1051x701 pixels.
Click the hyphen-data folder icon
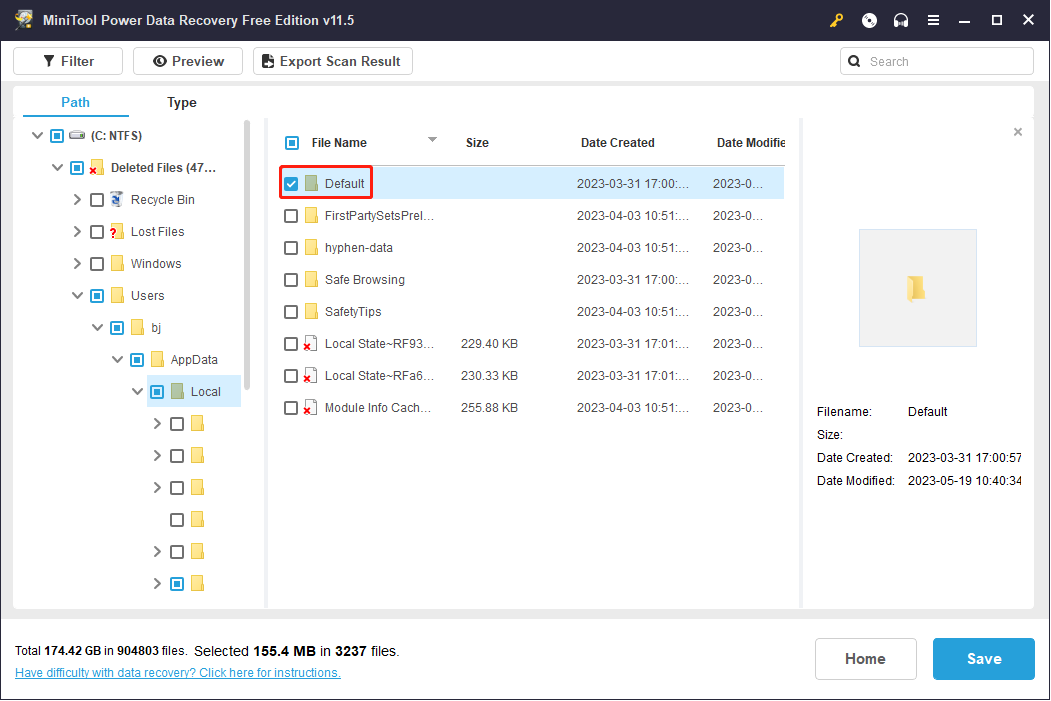click(x=311, y=248)
